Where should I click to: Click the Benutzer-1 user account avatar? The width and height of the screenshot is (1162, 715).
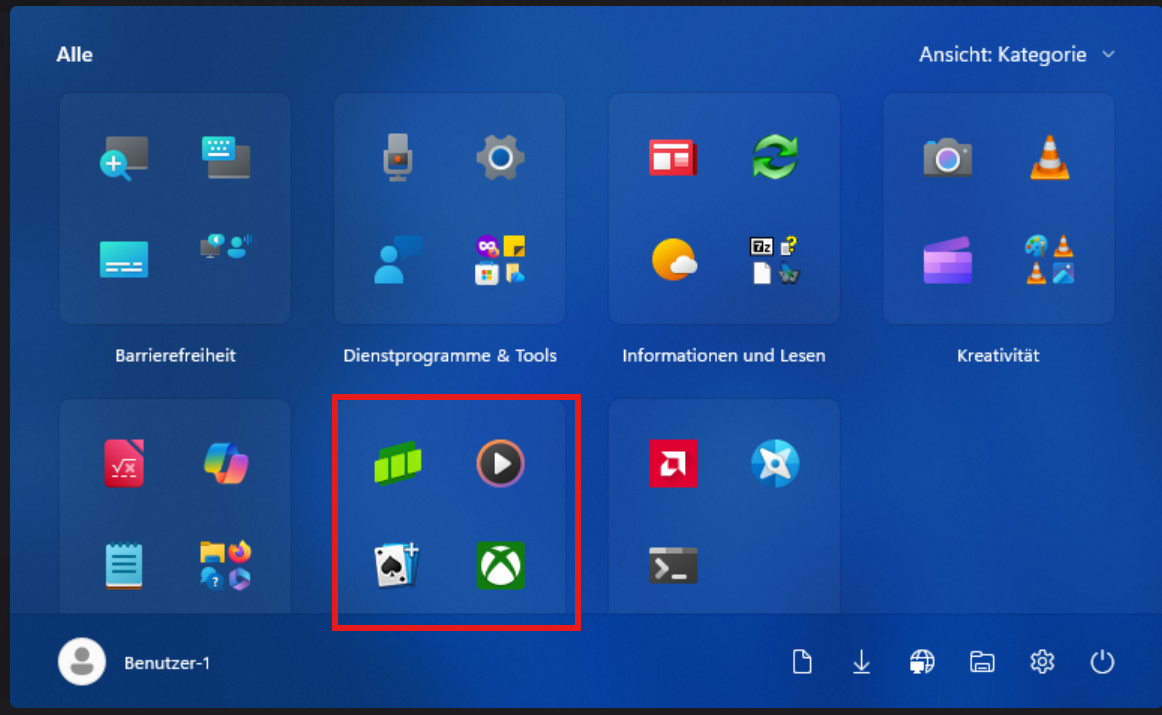tap(82, 662)
